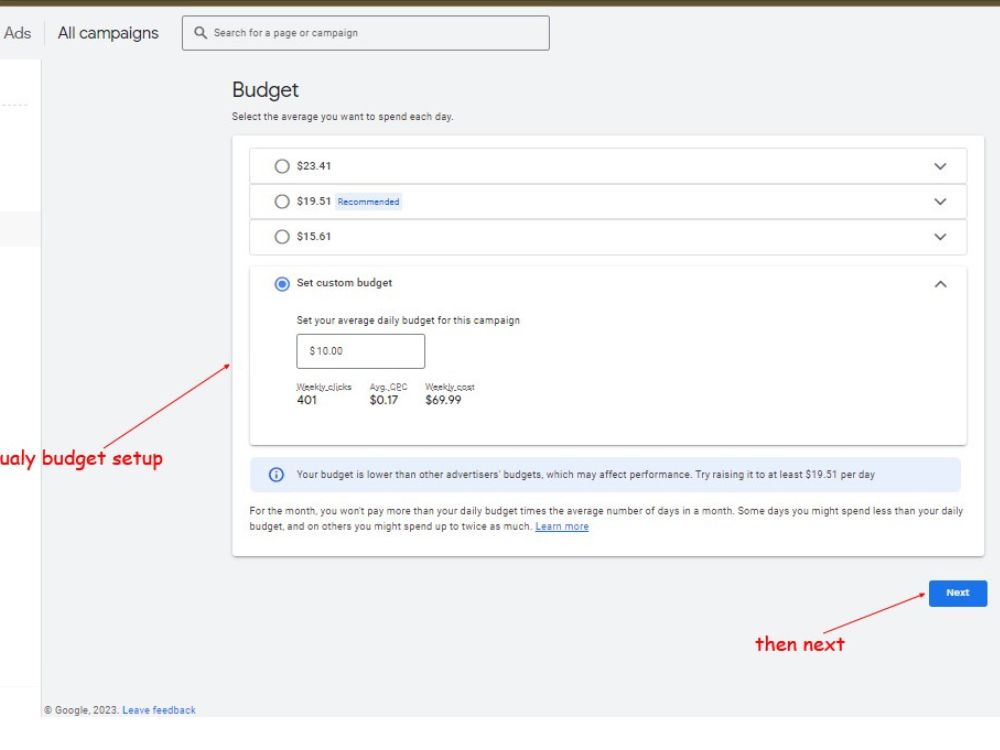Click 'Select the average you want to spend' text

click(342, 117)
